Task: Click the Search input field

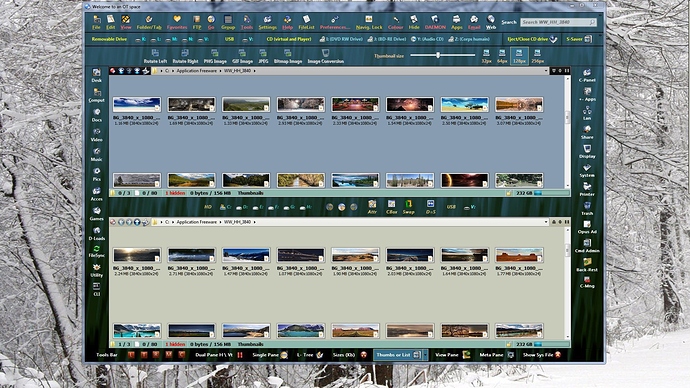Action: pyautogui.click(x=558, y=22)
